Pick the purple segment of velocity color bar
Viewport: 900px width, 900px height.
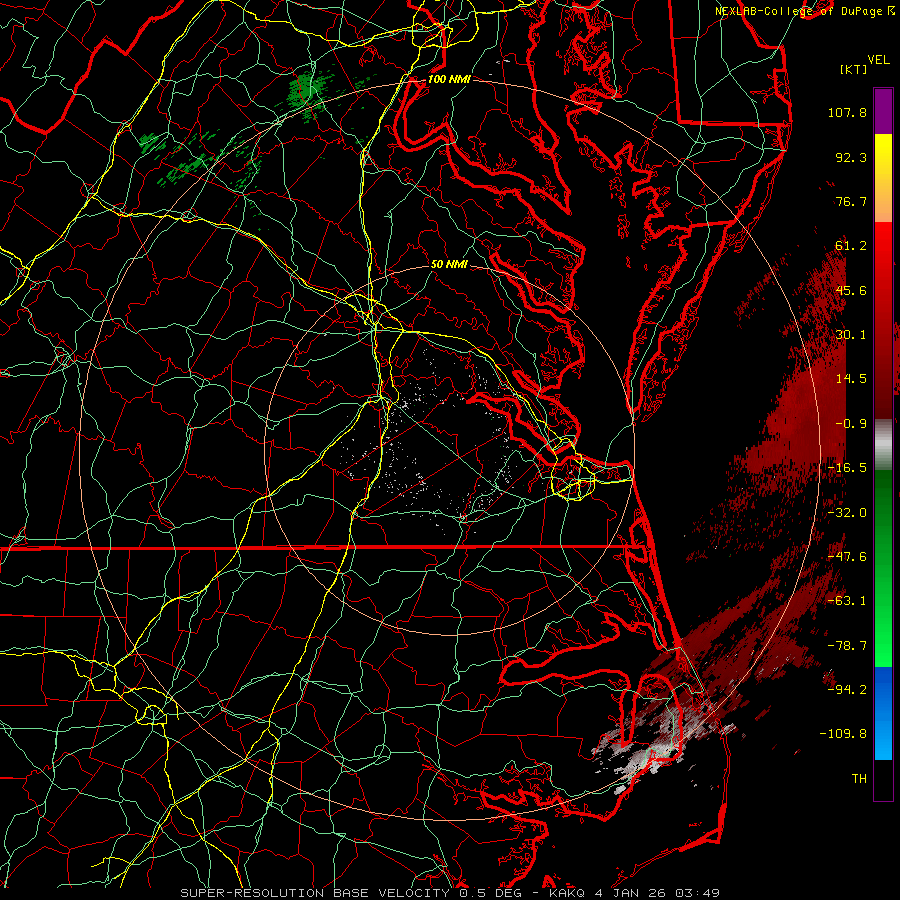coord(883,111)
